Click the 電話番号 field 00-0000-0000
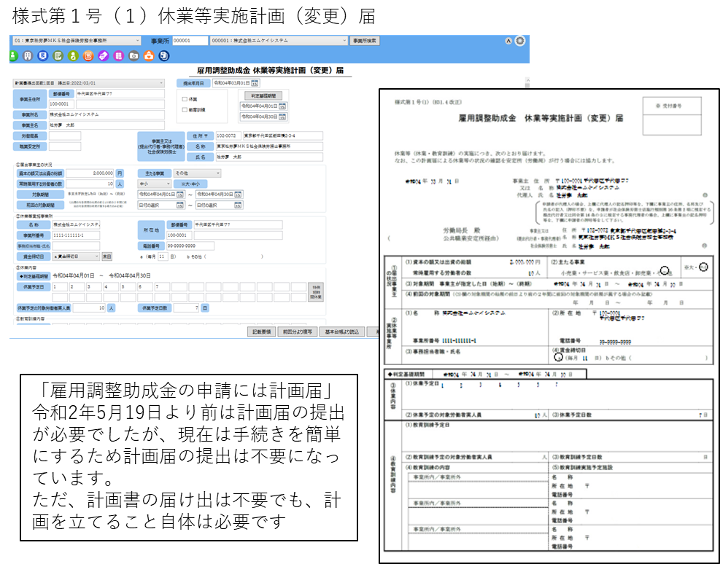The image size is (720, 564). (190, 246)
